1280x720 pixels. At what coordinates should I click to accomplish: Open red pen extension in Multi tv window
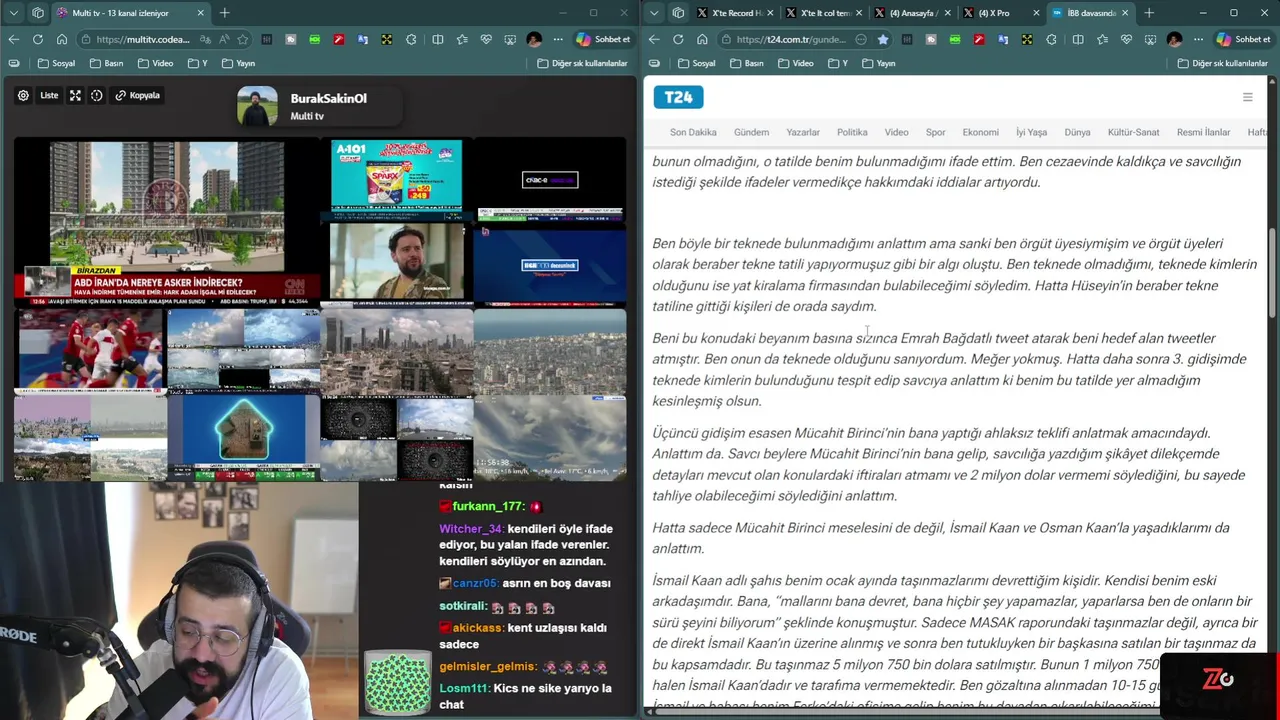pyautogui.click(x=339, y=39)
